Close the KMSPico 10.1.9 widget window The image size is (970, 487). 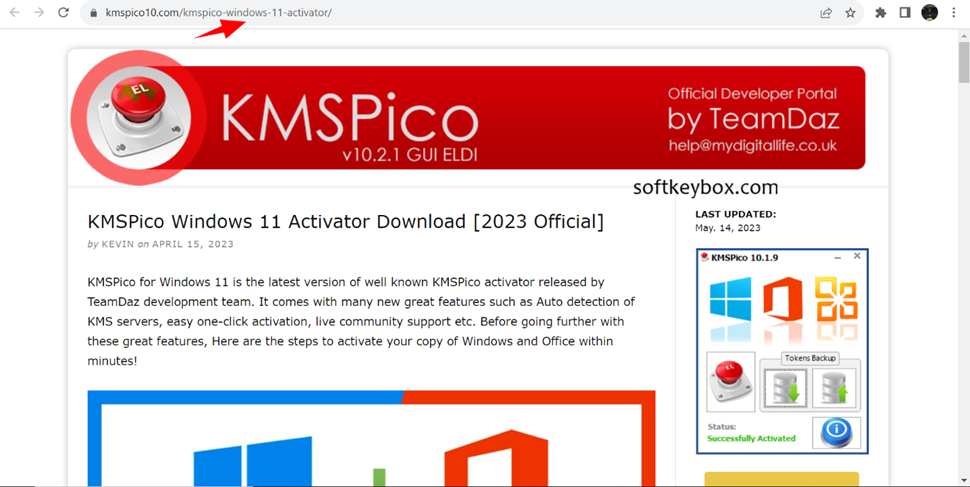(x=857, y=256)
